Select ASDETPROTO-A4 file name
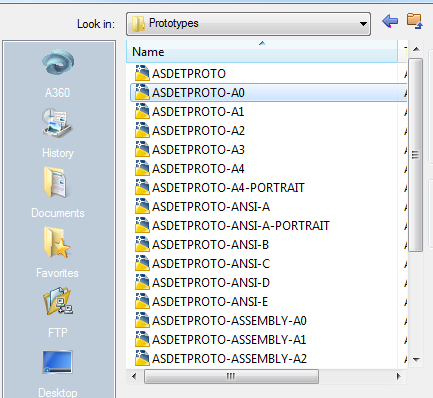The width and height of the screenshot is (433, 398). [x=198, y=169]
